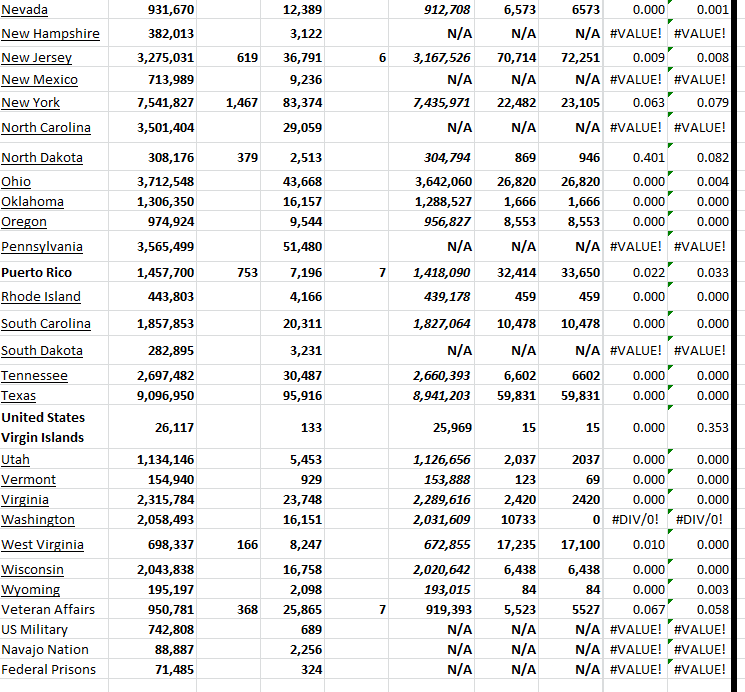Select the Veteran Affairs row label
The image size is (745, 692).
[48, 609]
